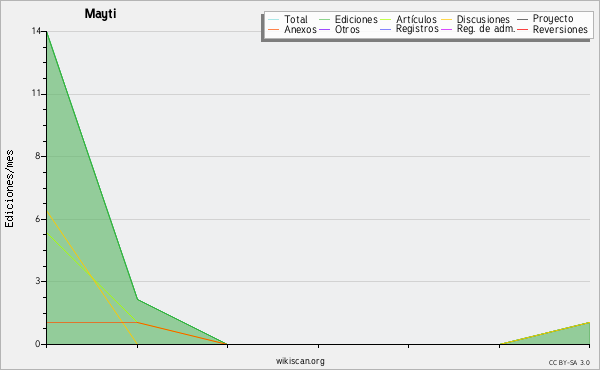Click the Ediciones green line swatch
Screen dimensions: 600x370
(x=324, y=20)
